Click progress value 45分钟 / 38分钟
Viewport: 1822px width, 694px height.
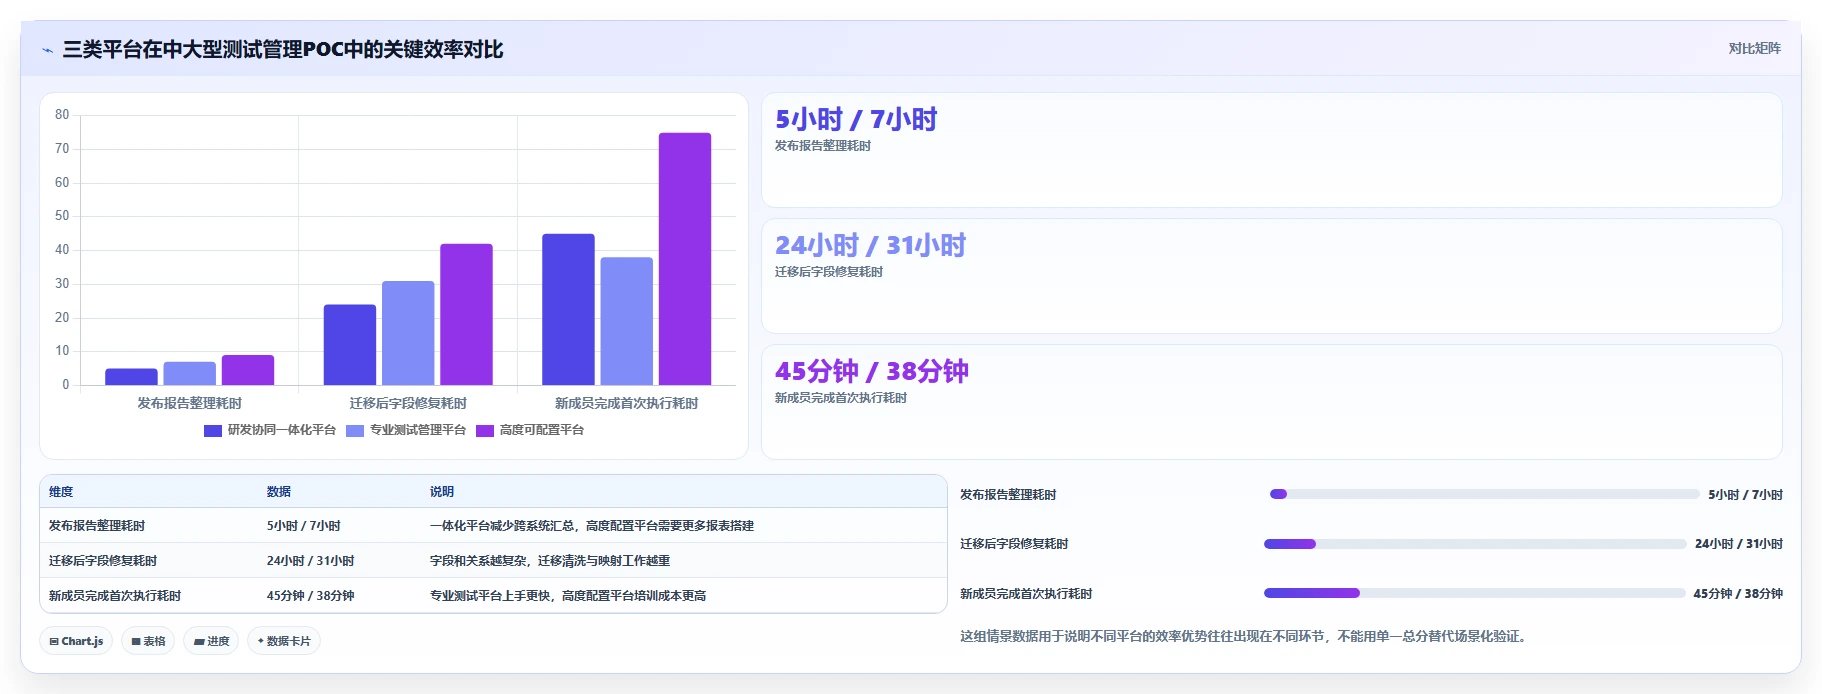click(x=1738, y=594)
